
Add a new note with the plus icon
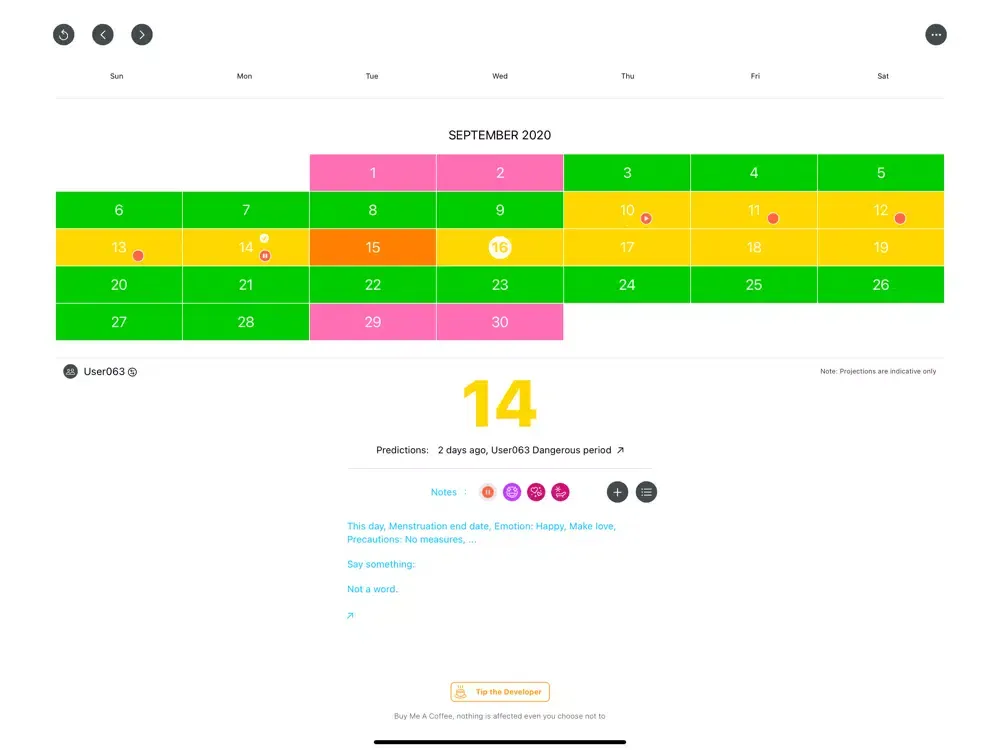pos(617,492)
